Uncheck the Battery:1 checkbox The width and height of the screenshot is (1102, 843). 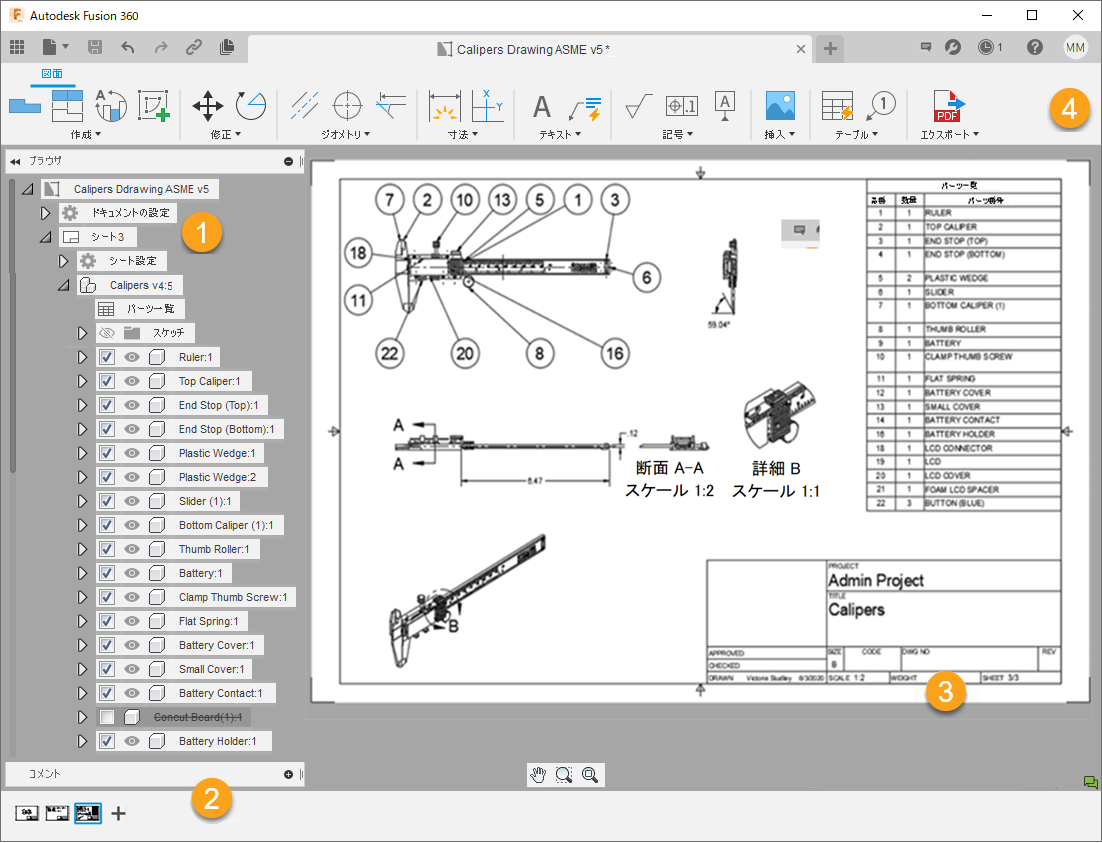pyautogui.click(x=106, y=573)
